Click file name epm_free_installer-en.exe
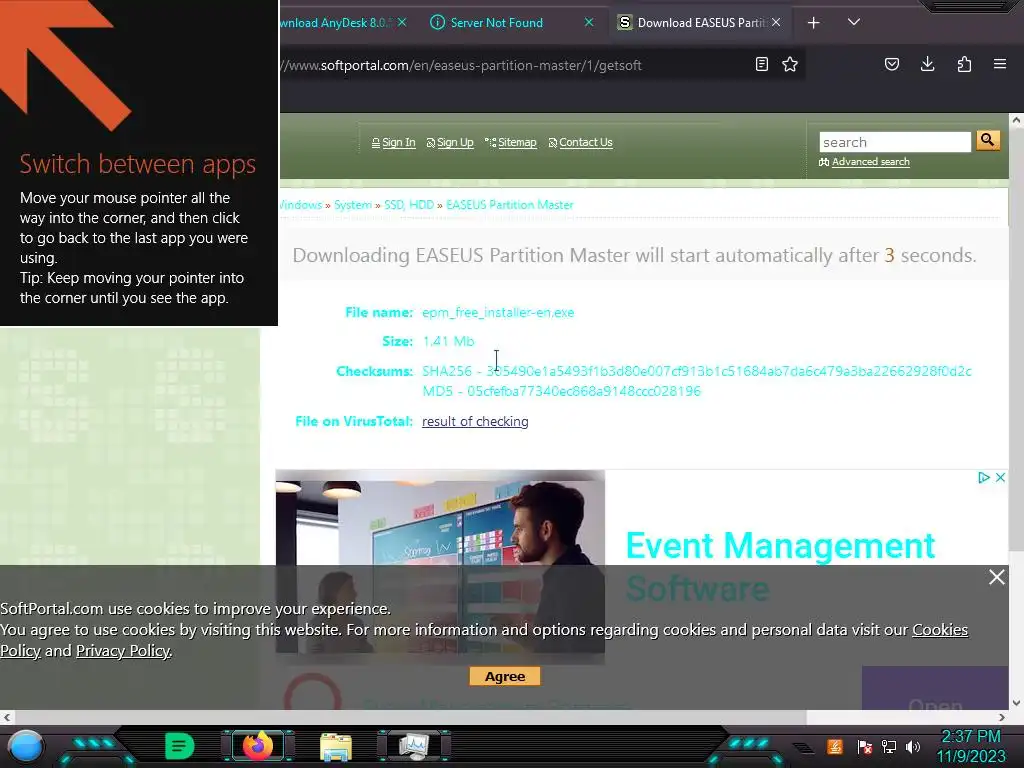 498,313
